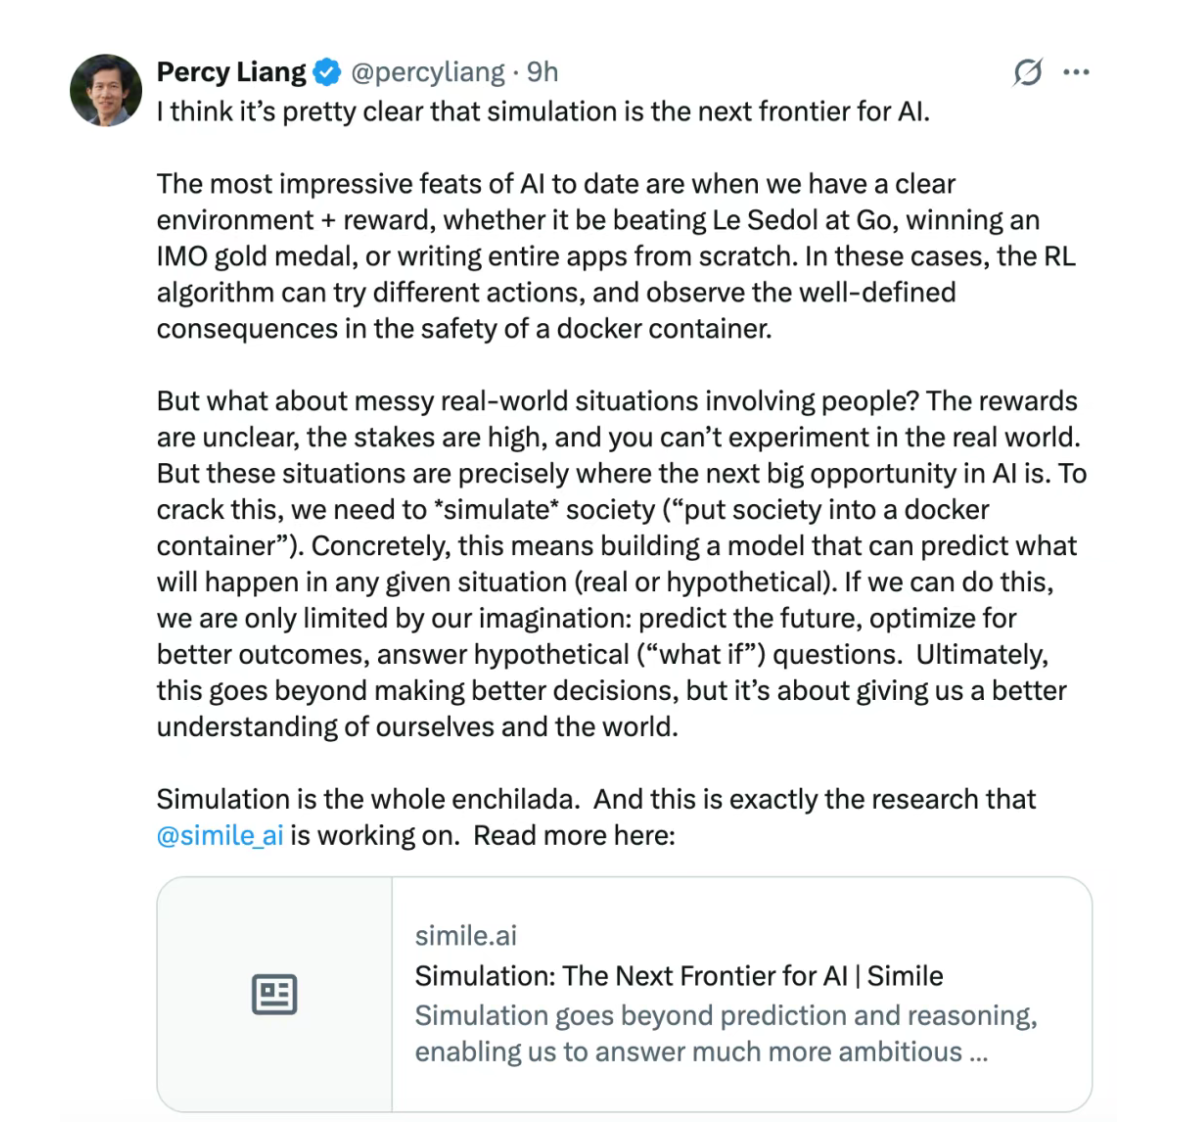Click the article icon in link card

coord(274,994)
